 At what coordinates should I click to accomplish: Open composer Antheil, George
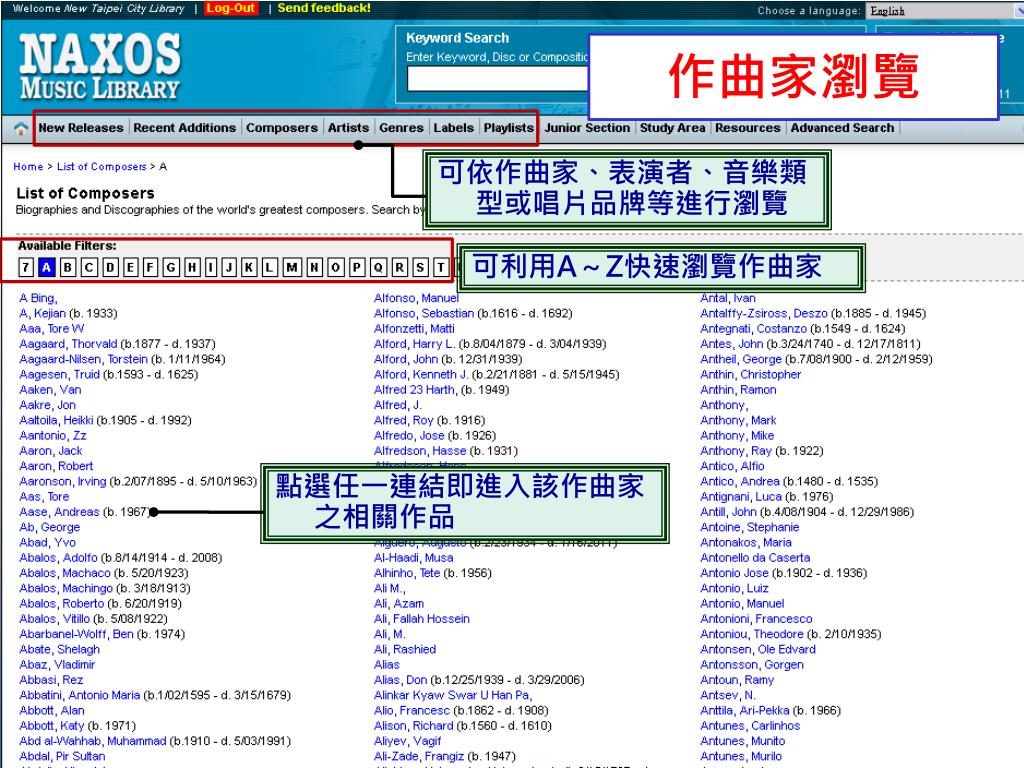[741, 359]
